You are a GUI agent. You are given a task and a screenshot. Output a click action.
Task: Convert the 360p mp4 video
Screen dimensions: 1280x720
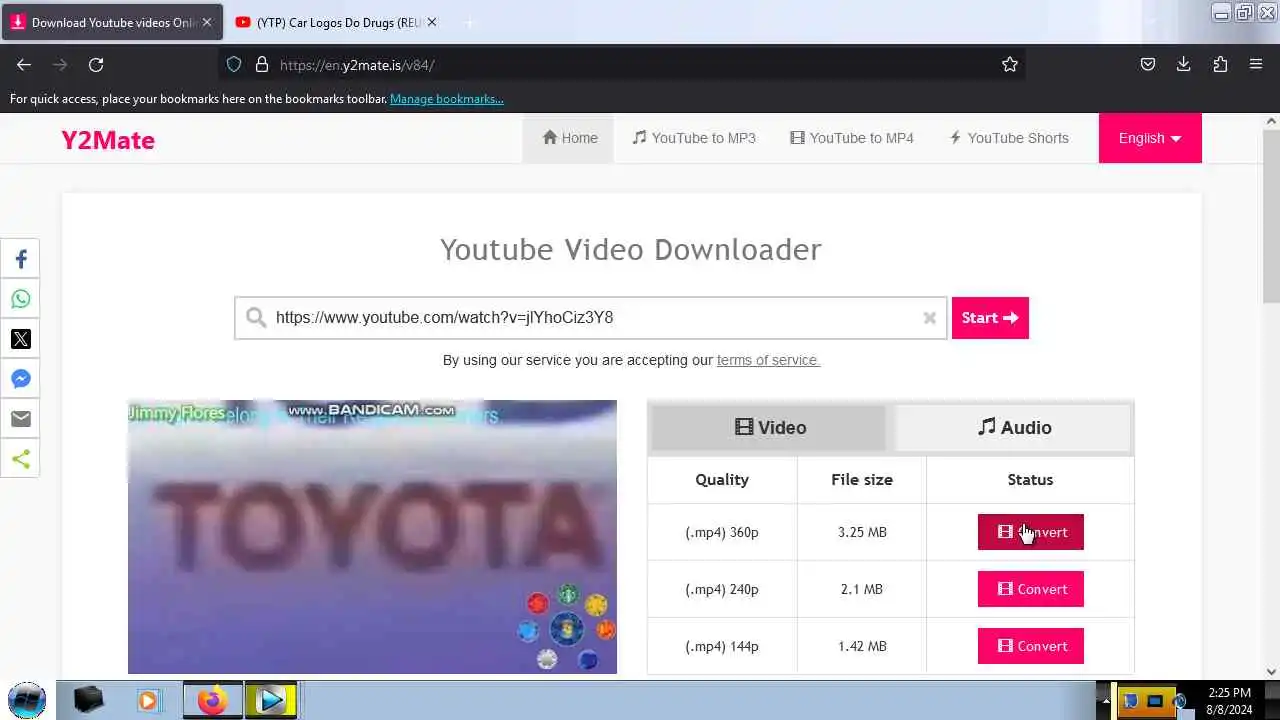click(1030, 532)
